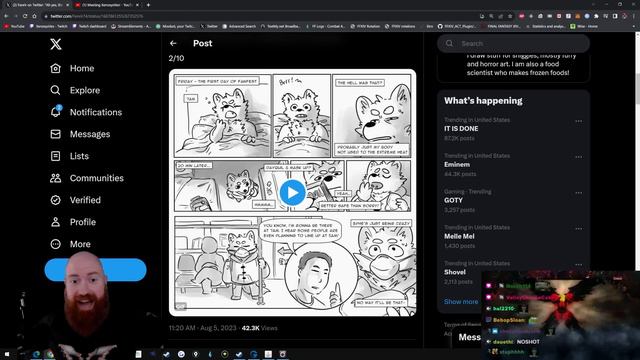Viewport: 640px width, 360px height.
Task: Go back using the Post arrow
Action: [x=173, y=43]
